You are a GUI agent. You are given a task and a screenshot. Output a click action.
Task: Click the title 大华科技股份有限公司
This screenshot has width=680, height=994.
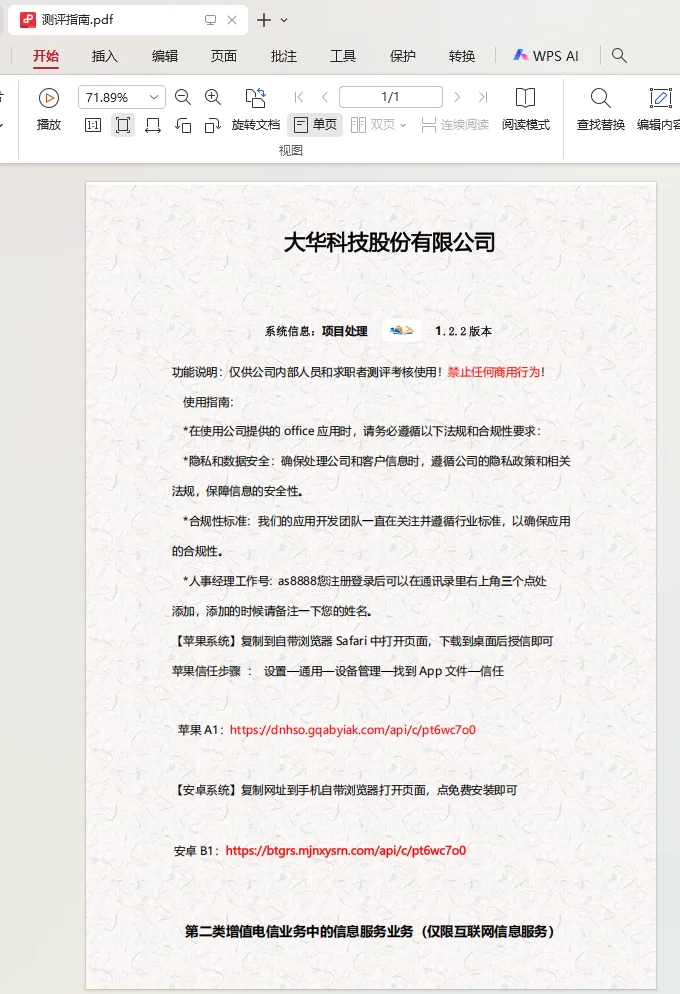pos(389,242)
